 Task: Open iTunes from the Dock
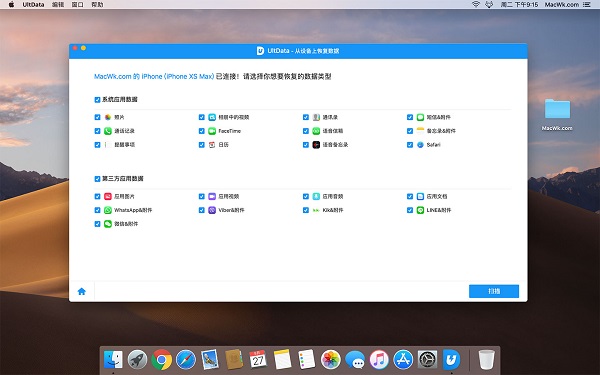379,360
